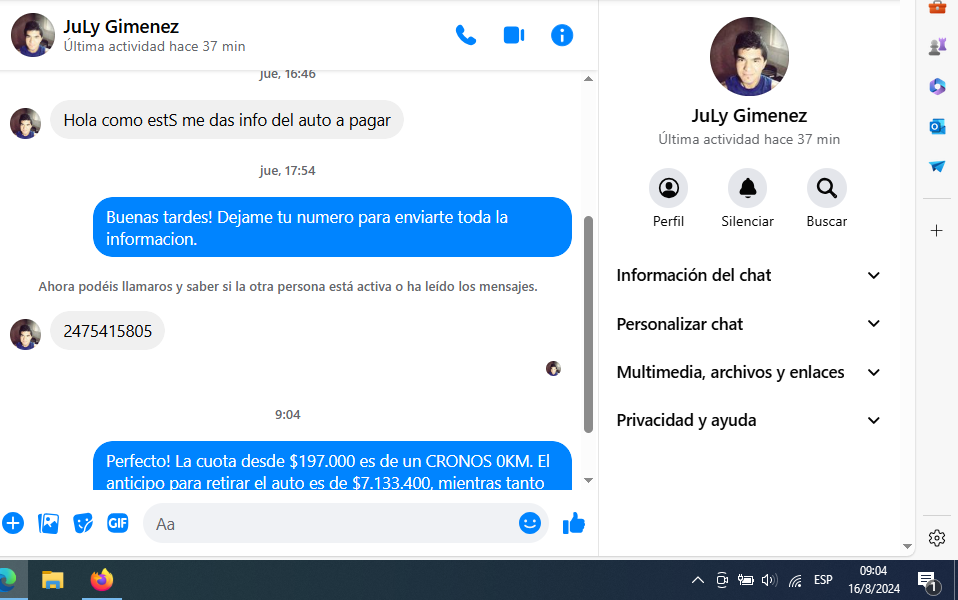The image size is (958, 600).
Task: Add a sidebar app with plus icon
Action: pyautogui.click(x=937, y=231)
